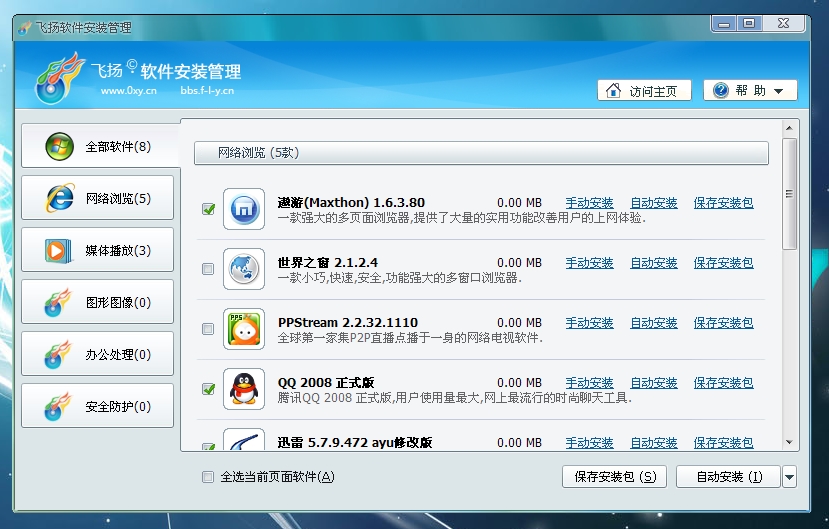
Task: Click 手动安装 for QQ 2008
Action: (589, 383)
